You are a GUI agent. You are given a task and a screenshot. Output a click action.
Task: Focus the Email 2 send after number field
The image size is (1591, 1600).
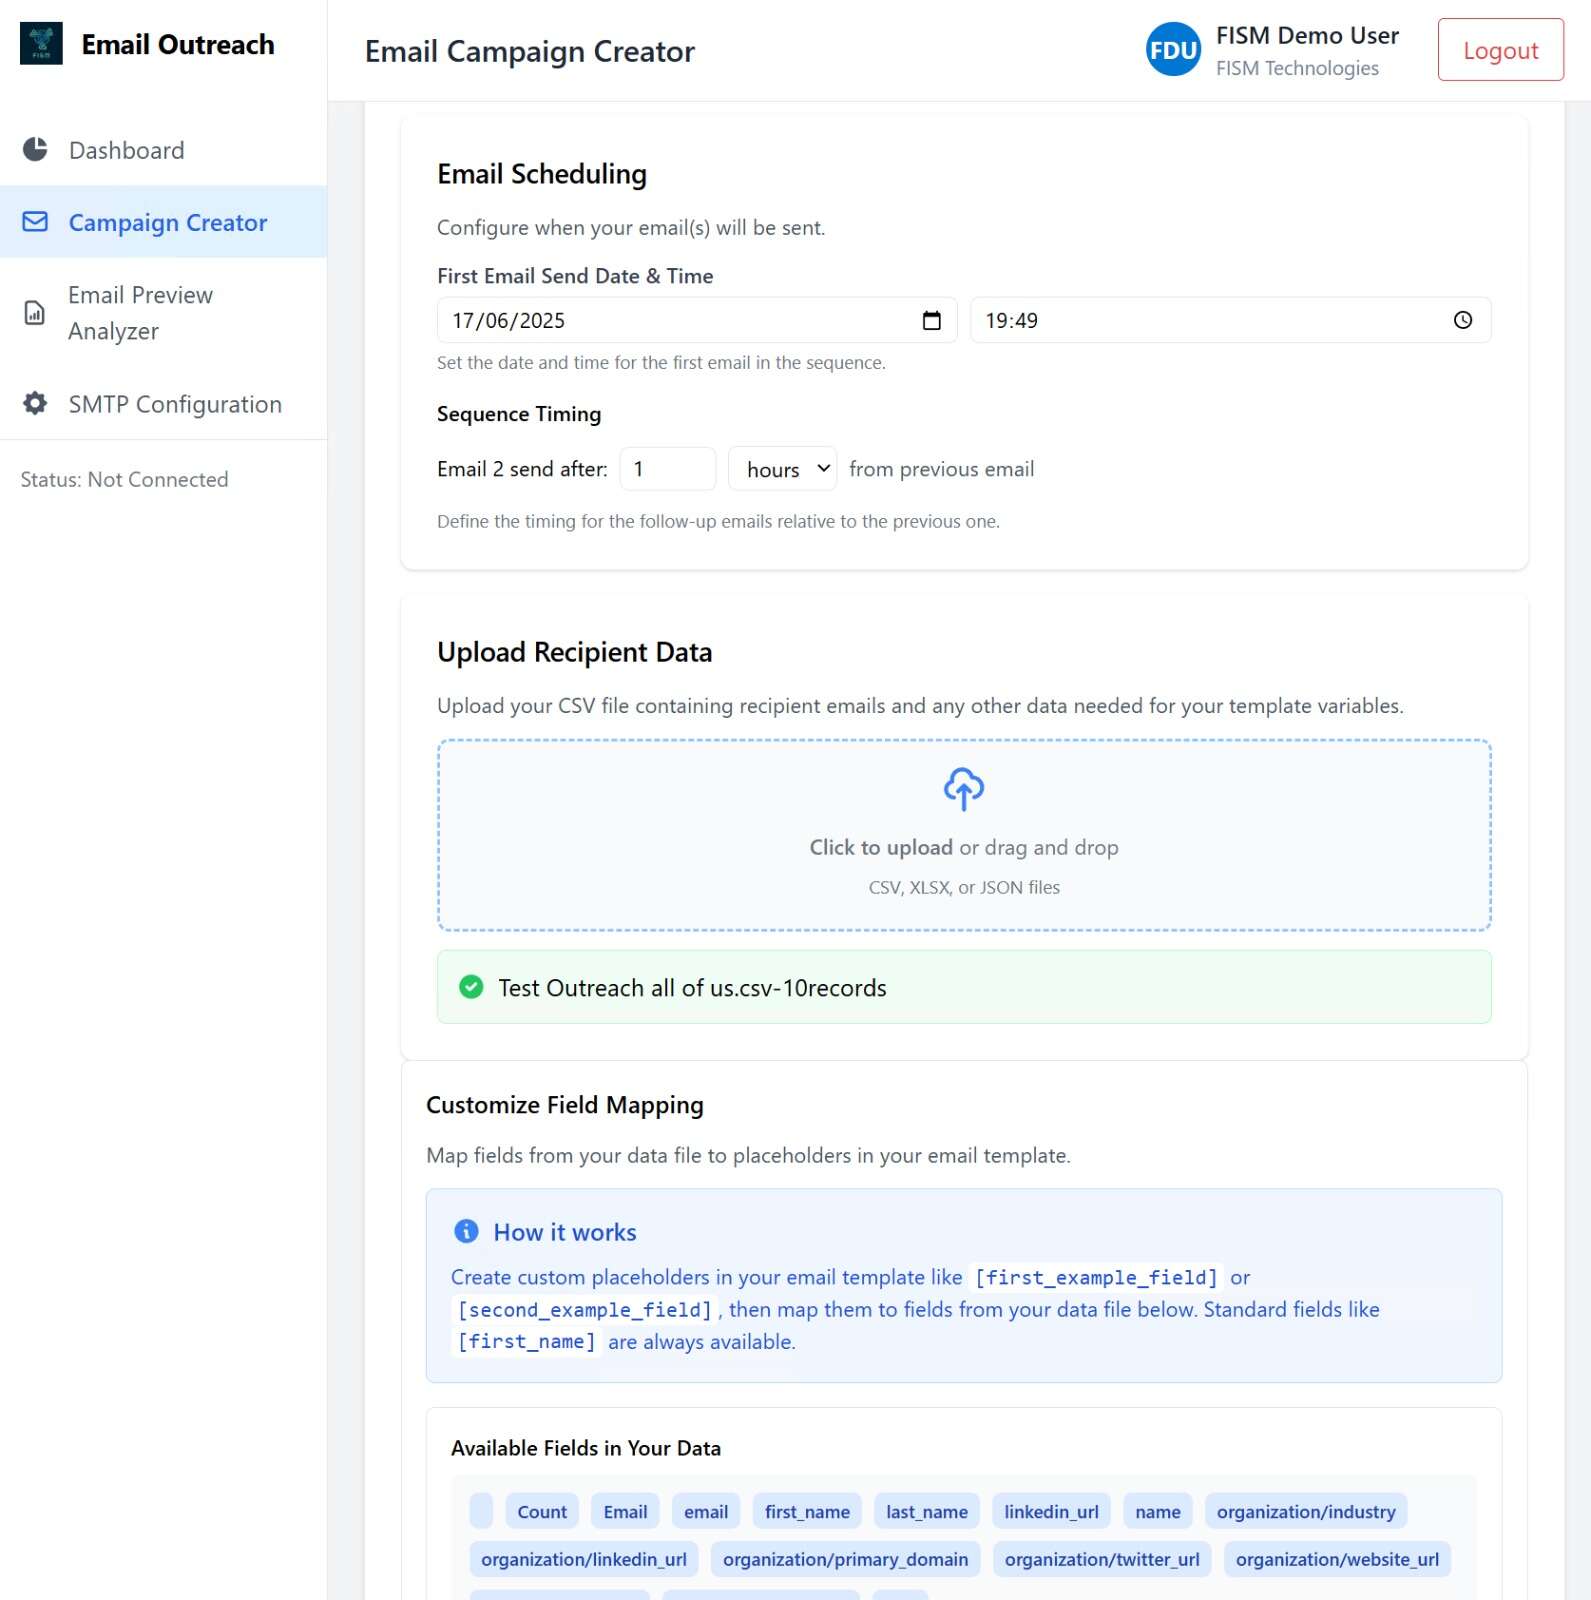coord(667,470)
